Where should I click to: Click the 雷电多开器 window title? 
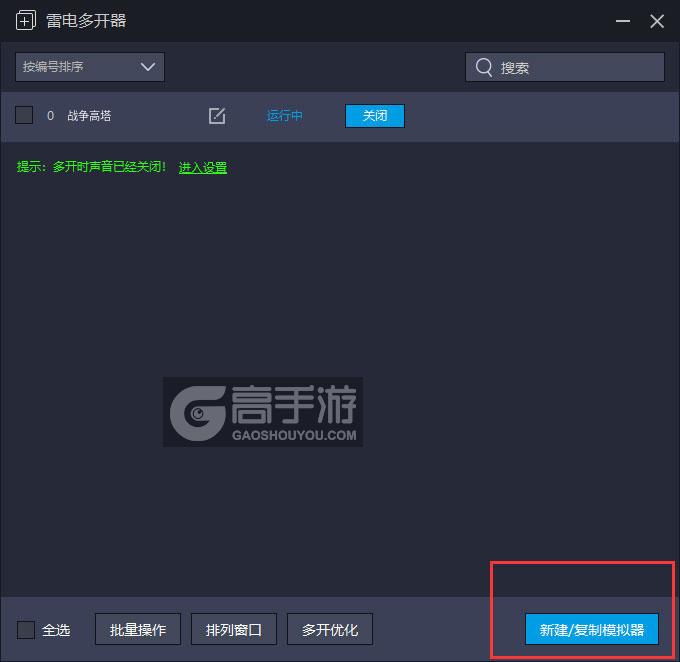coord(86,20)
